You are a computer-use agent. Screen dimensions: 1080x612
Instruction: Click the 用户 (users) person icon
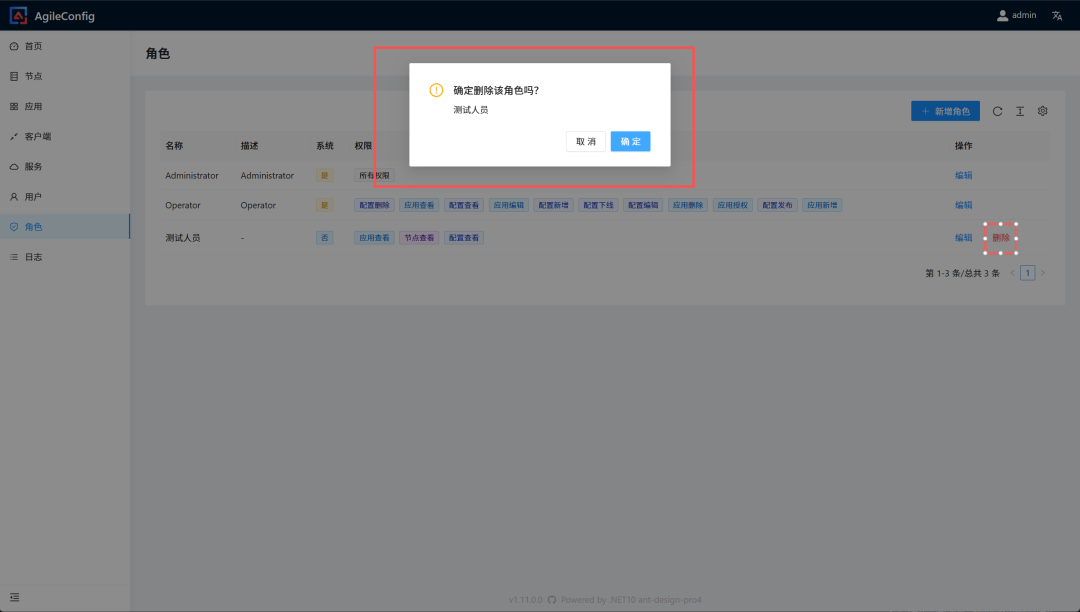[12, 196]
